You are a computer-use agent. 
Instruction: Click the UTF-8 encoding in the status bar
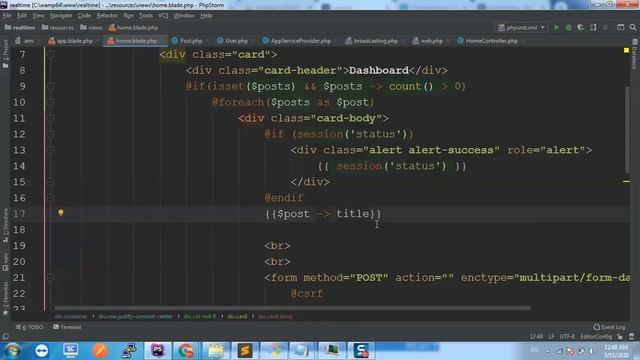pyautogui.click(x=567, y=336)
